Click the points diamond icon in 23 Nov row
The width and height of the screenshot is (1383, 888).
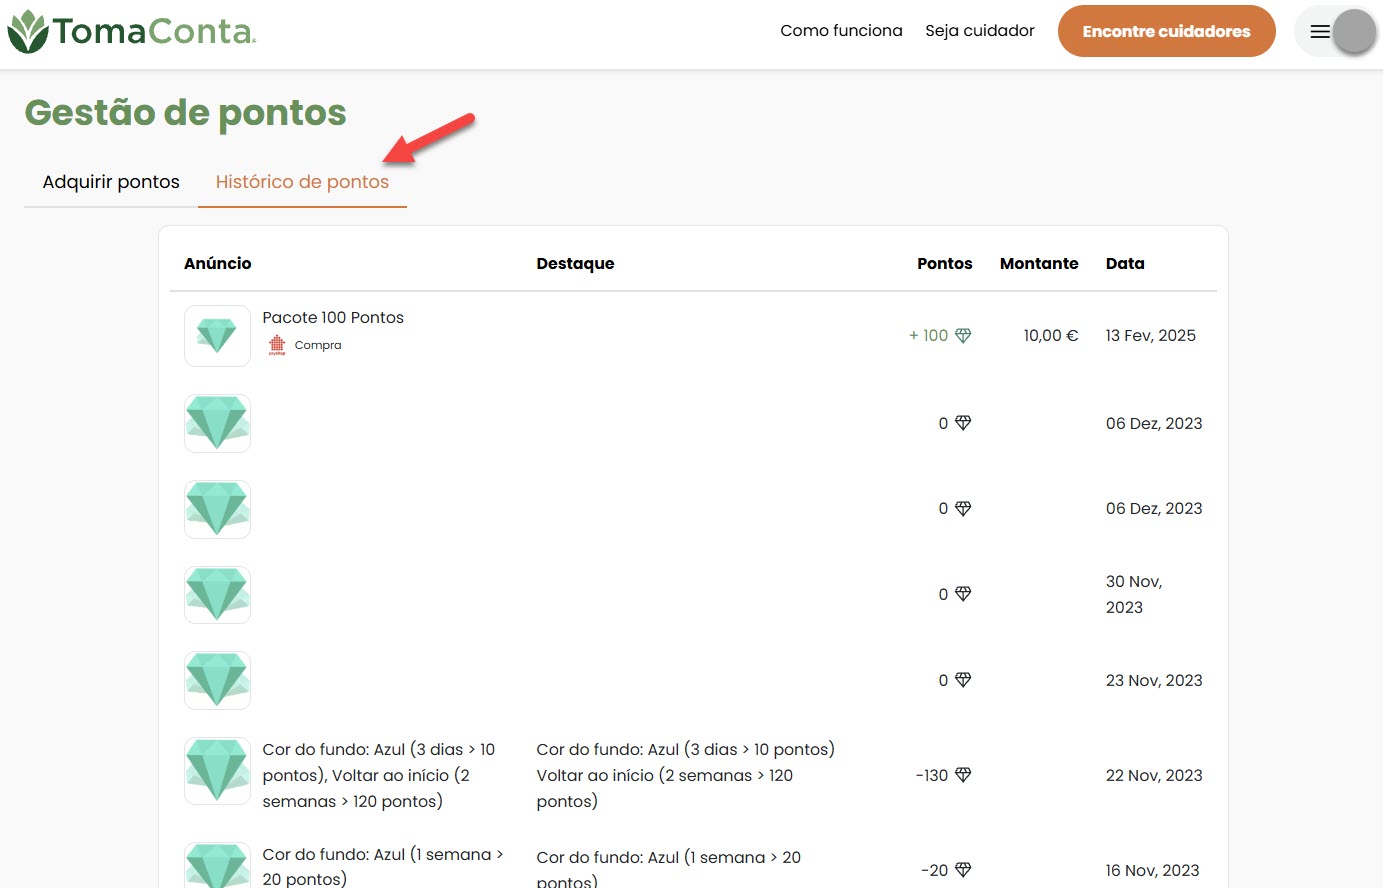963,680
